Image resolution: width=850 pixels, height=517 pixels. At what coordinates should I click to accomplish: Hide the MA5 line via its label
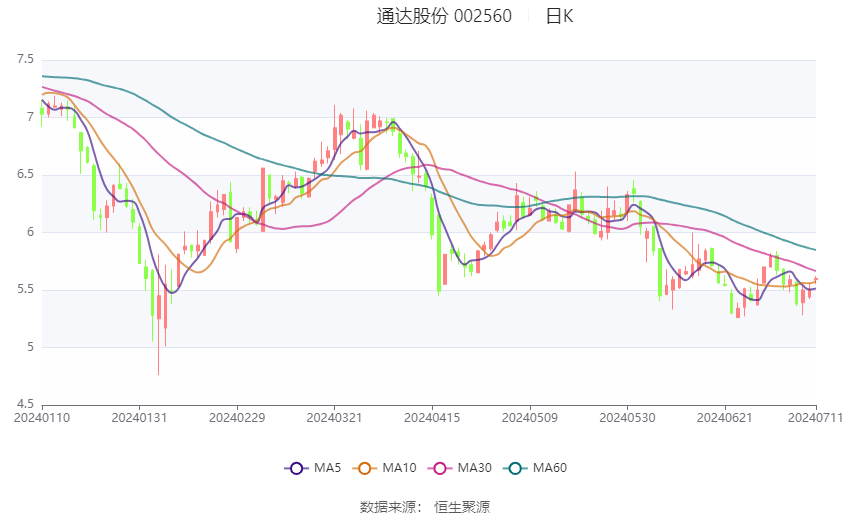(x=327, y=468)
